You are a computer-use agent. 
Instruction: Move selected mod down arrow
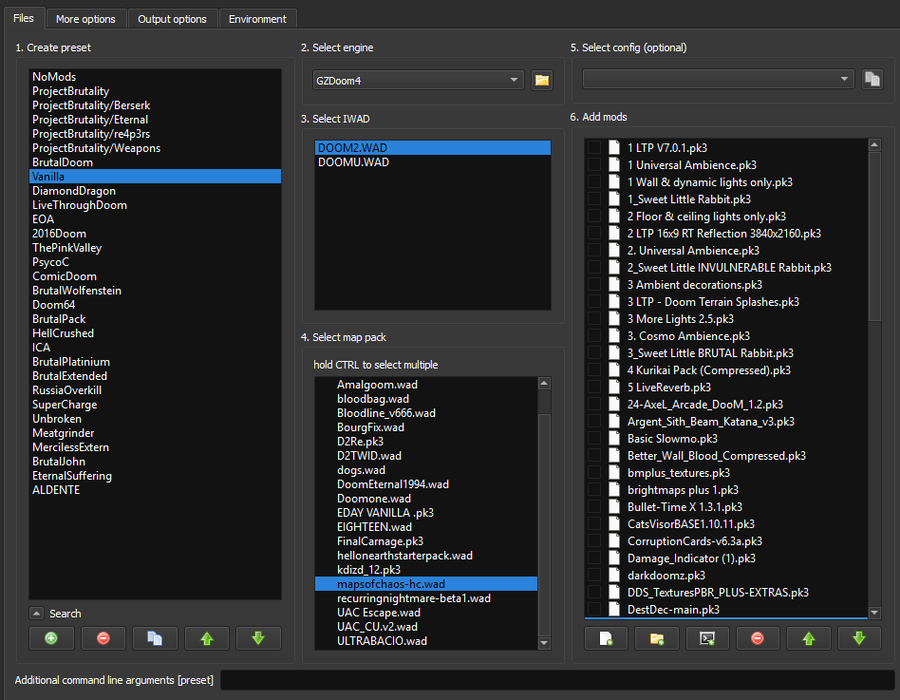pos(859,638)
